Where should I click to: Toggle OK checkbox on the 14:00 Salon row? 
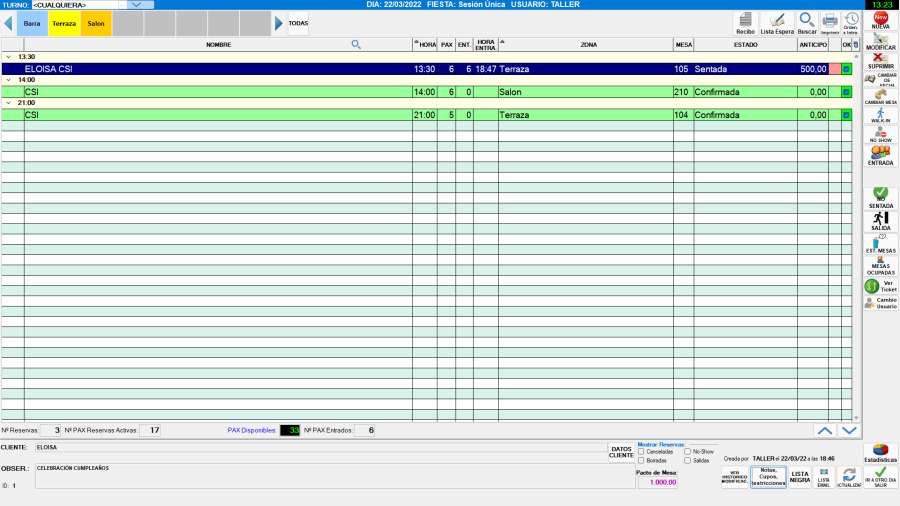846,92
